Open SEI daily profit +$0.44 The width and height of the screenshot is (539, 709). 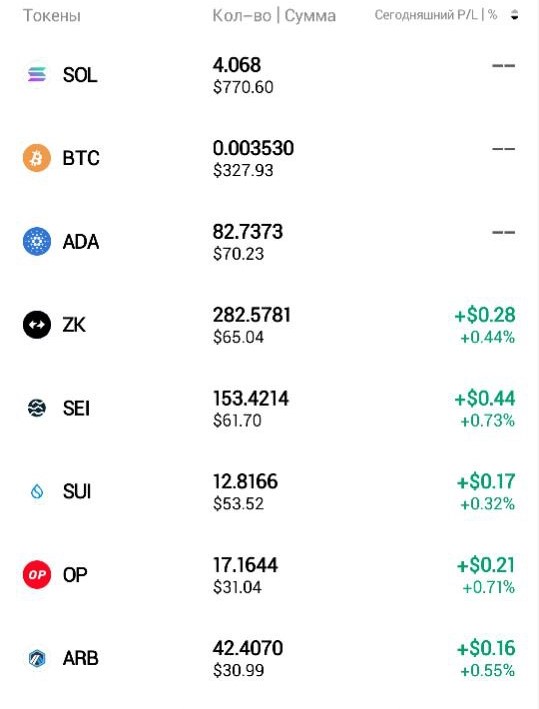(x=485, y=398)
